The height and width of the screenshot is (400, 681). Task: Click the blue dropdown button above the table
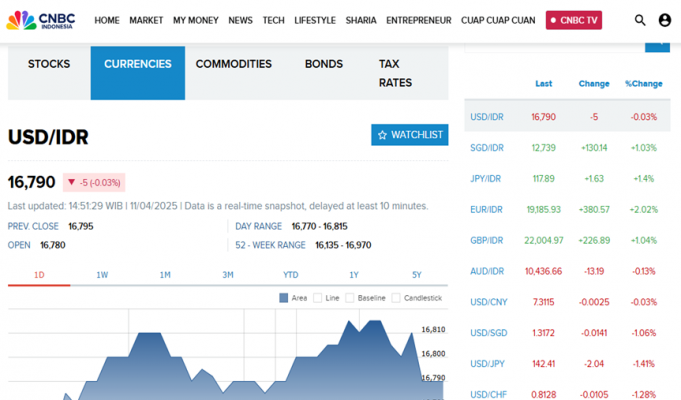(x=657, y=44)
